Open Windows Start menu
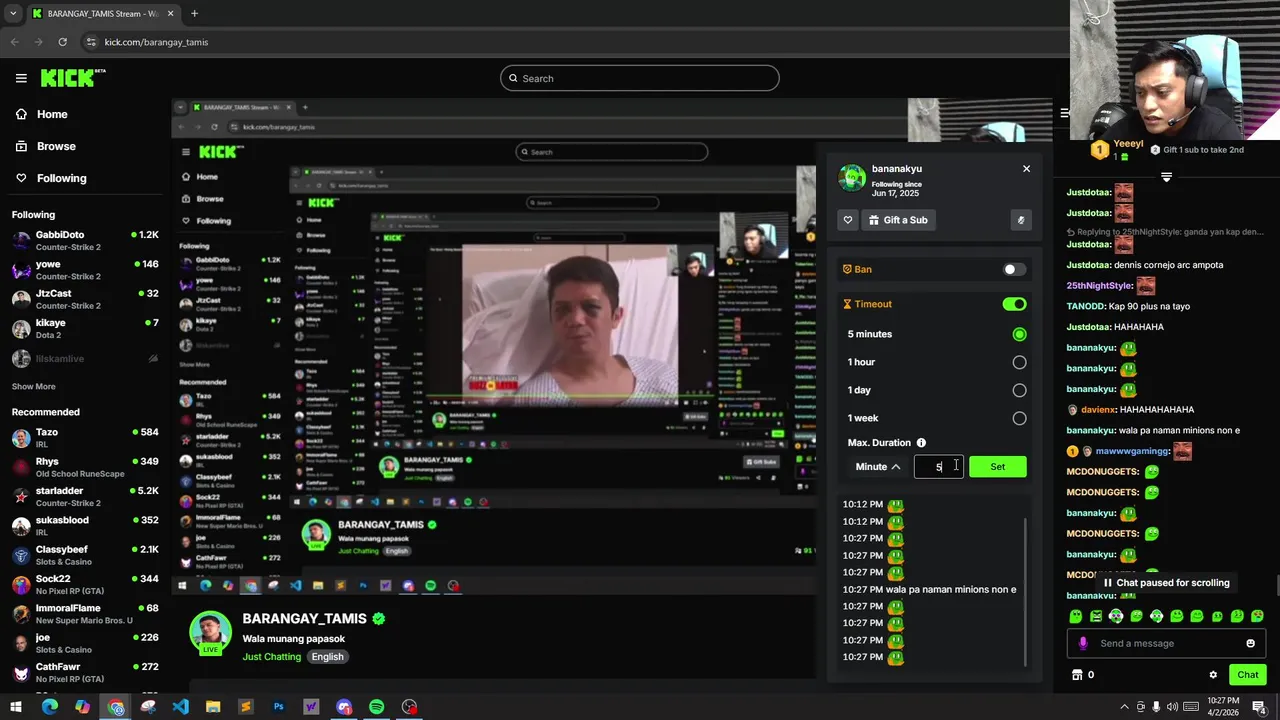Screen dimensions: 1280x720 pyautogui.click(x=15, y=707)
